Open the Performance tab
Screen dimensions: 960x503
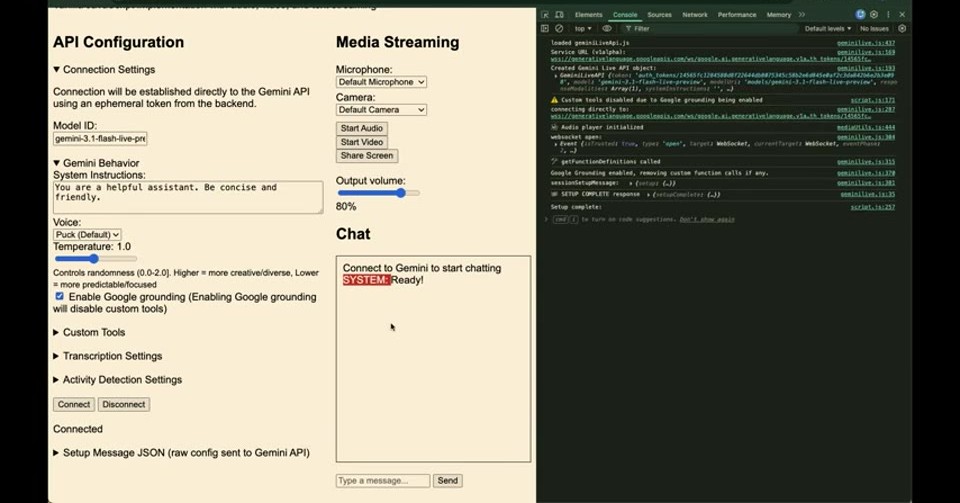pos(737,14)
